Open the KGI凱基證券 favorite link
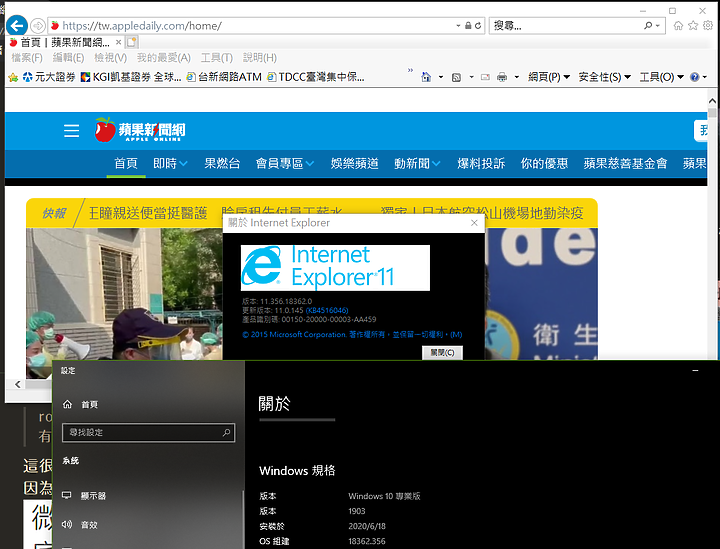 (x=131, y=77)
